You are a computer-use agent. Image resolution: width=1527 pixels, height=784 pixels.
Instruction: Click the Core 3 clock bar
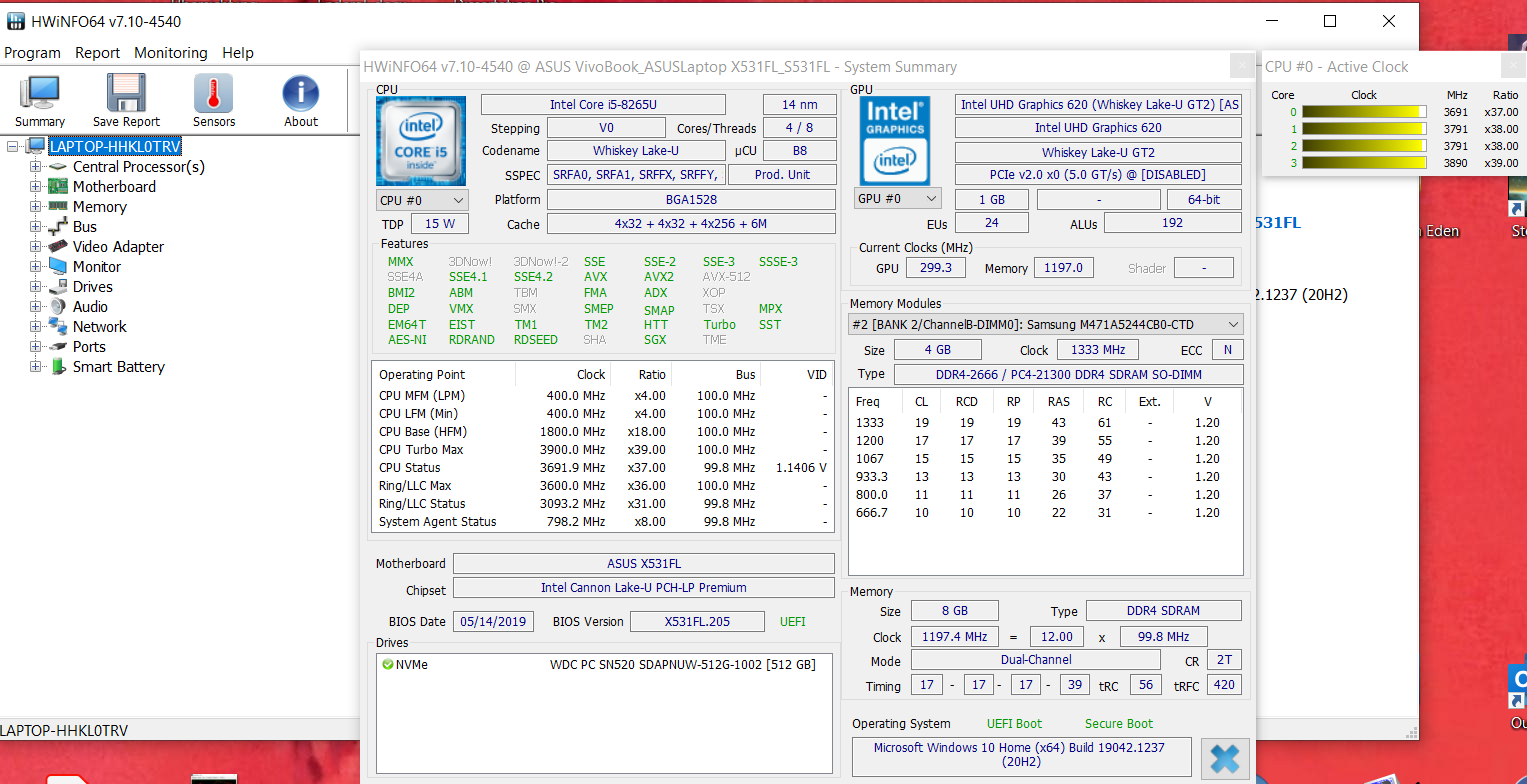click(x=1364, y=163)
